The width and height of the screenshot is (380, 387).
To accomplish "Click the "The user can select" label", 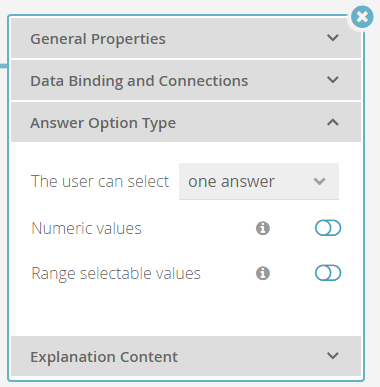I will click(100, 182).
